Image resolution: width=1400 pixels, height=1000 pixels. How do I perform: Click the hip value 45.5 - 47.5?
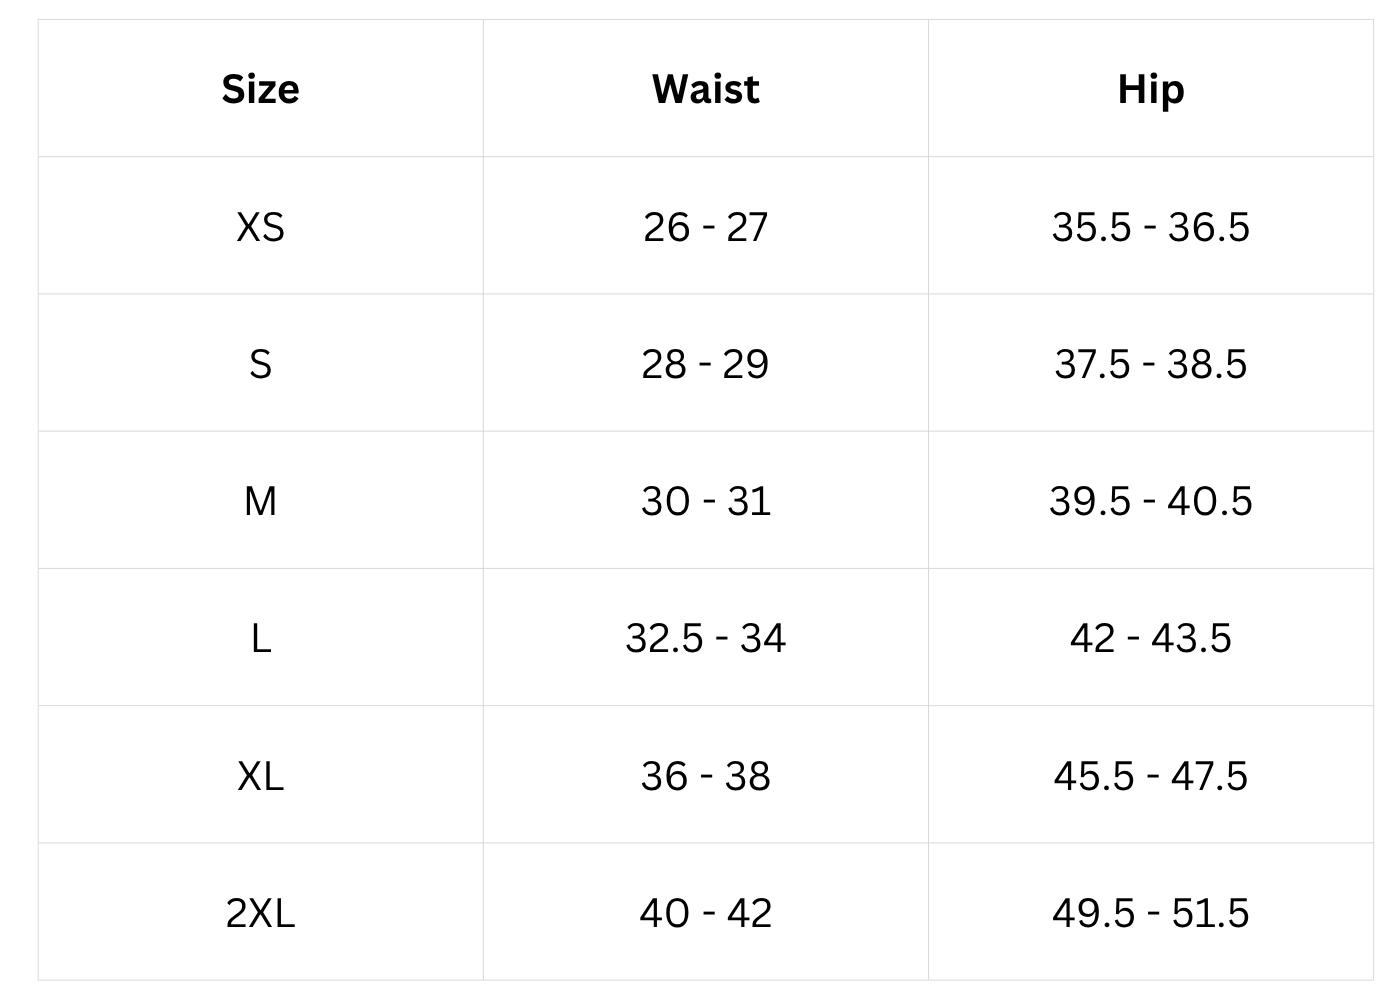point(1150,776)
